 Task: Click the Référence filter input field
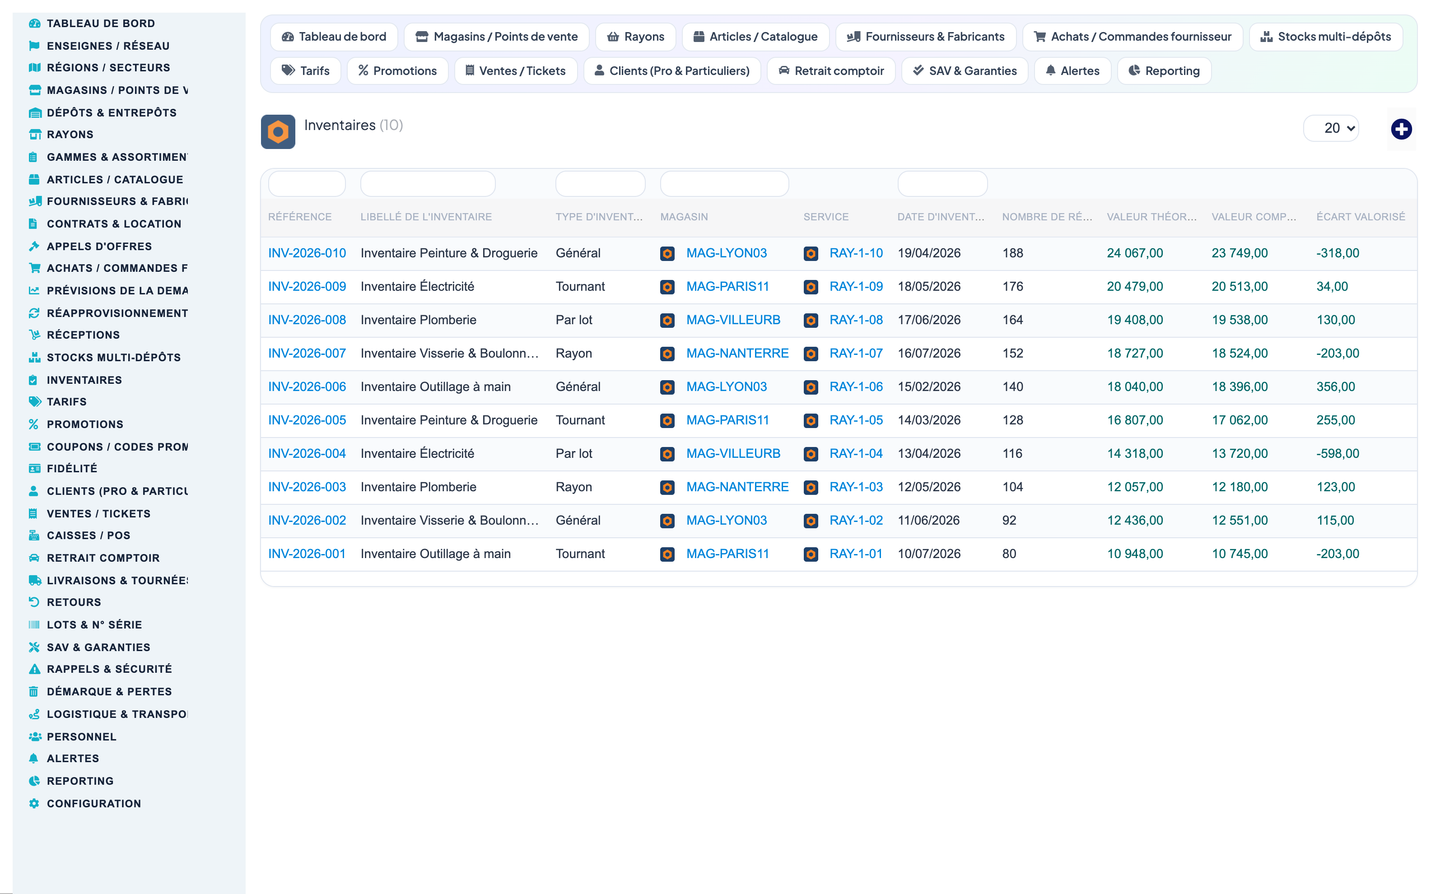point(307,184)
